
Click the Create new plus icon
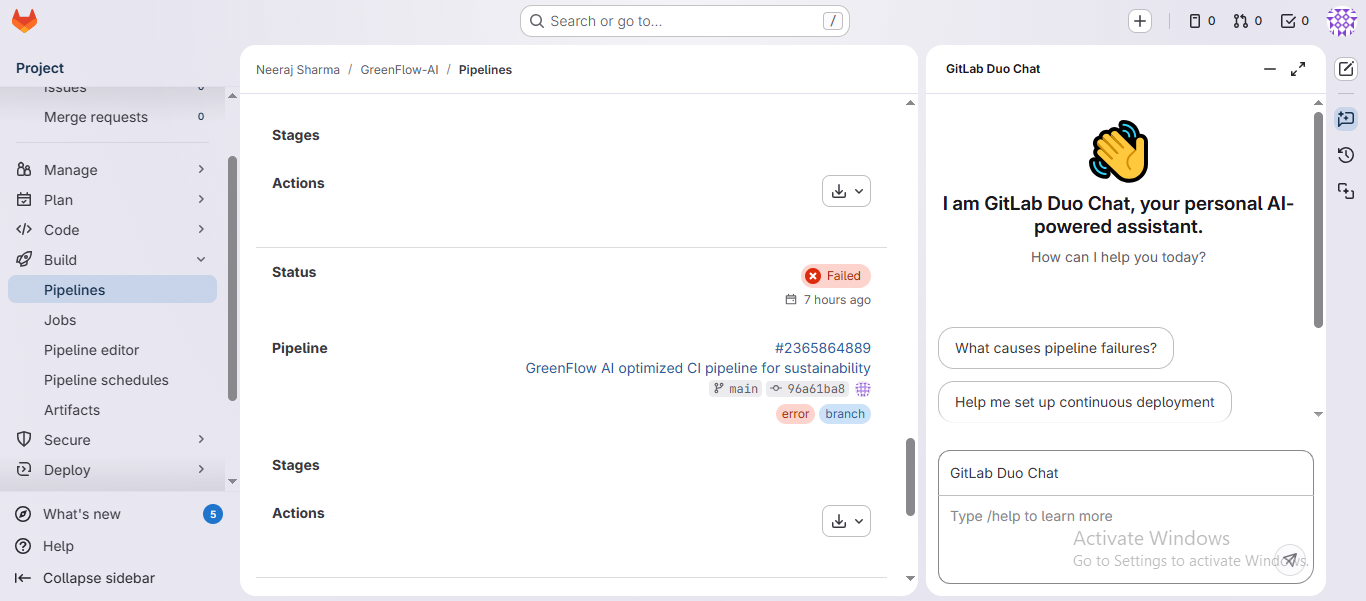point(1140,21)
